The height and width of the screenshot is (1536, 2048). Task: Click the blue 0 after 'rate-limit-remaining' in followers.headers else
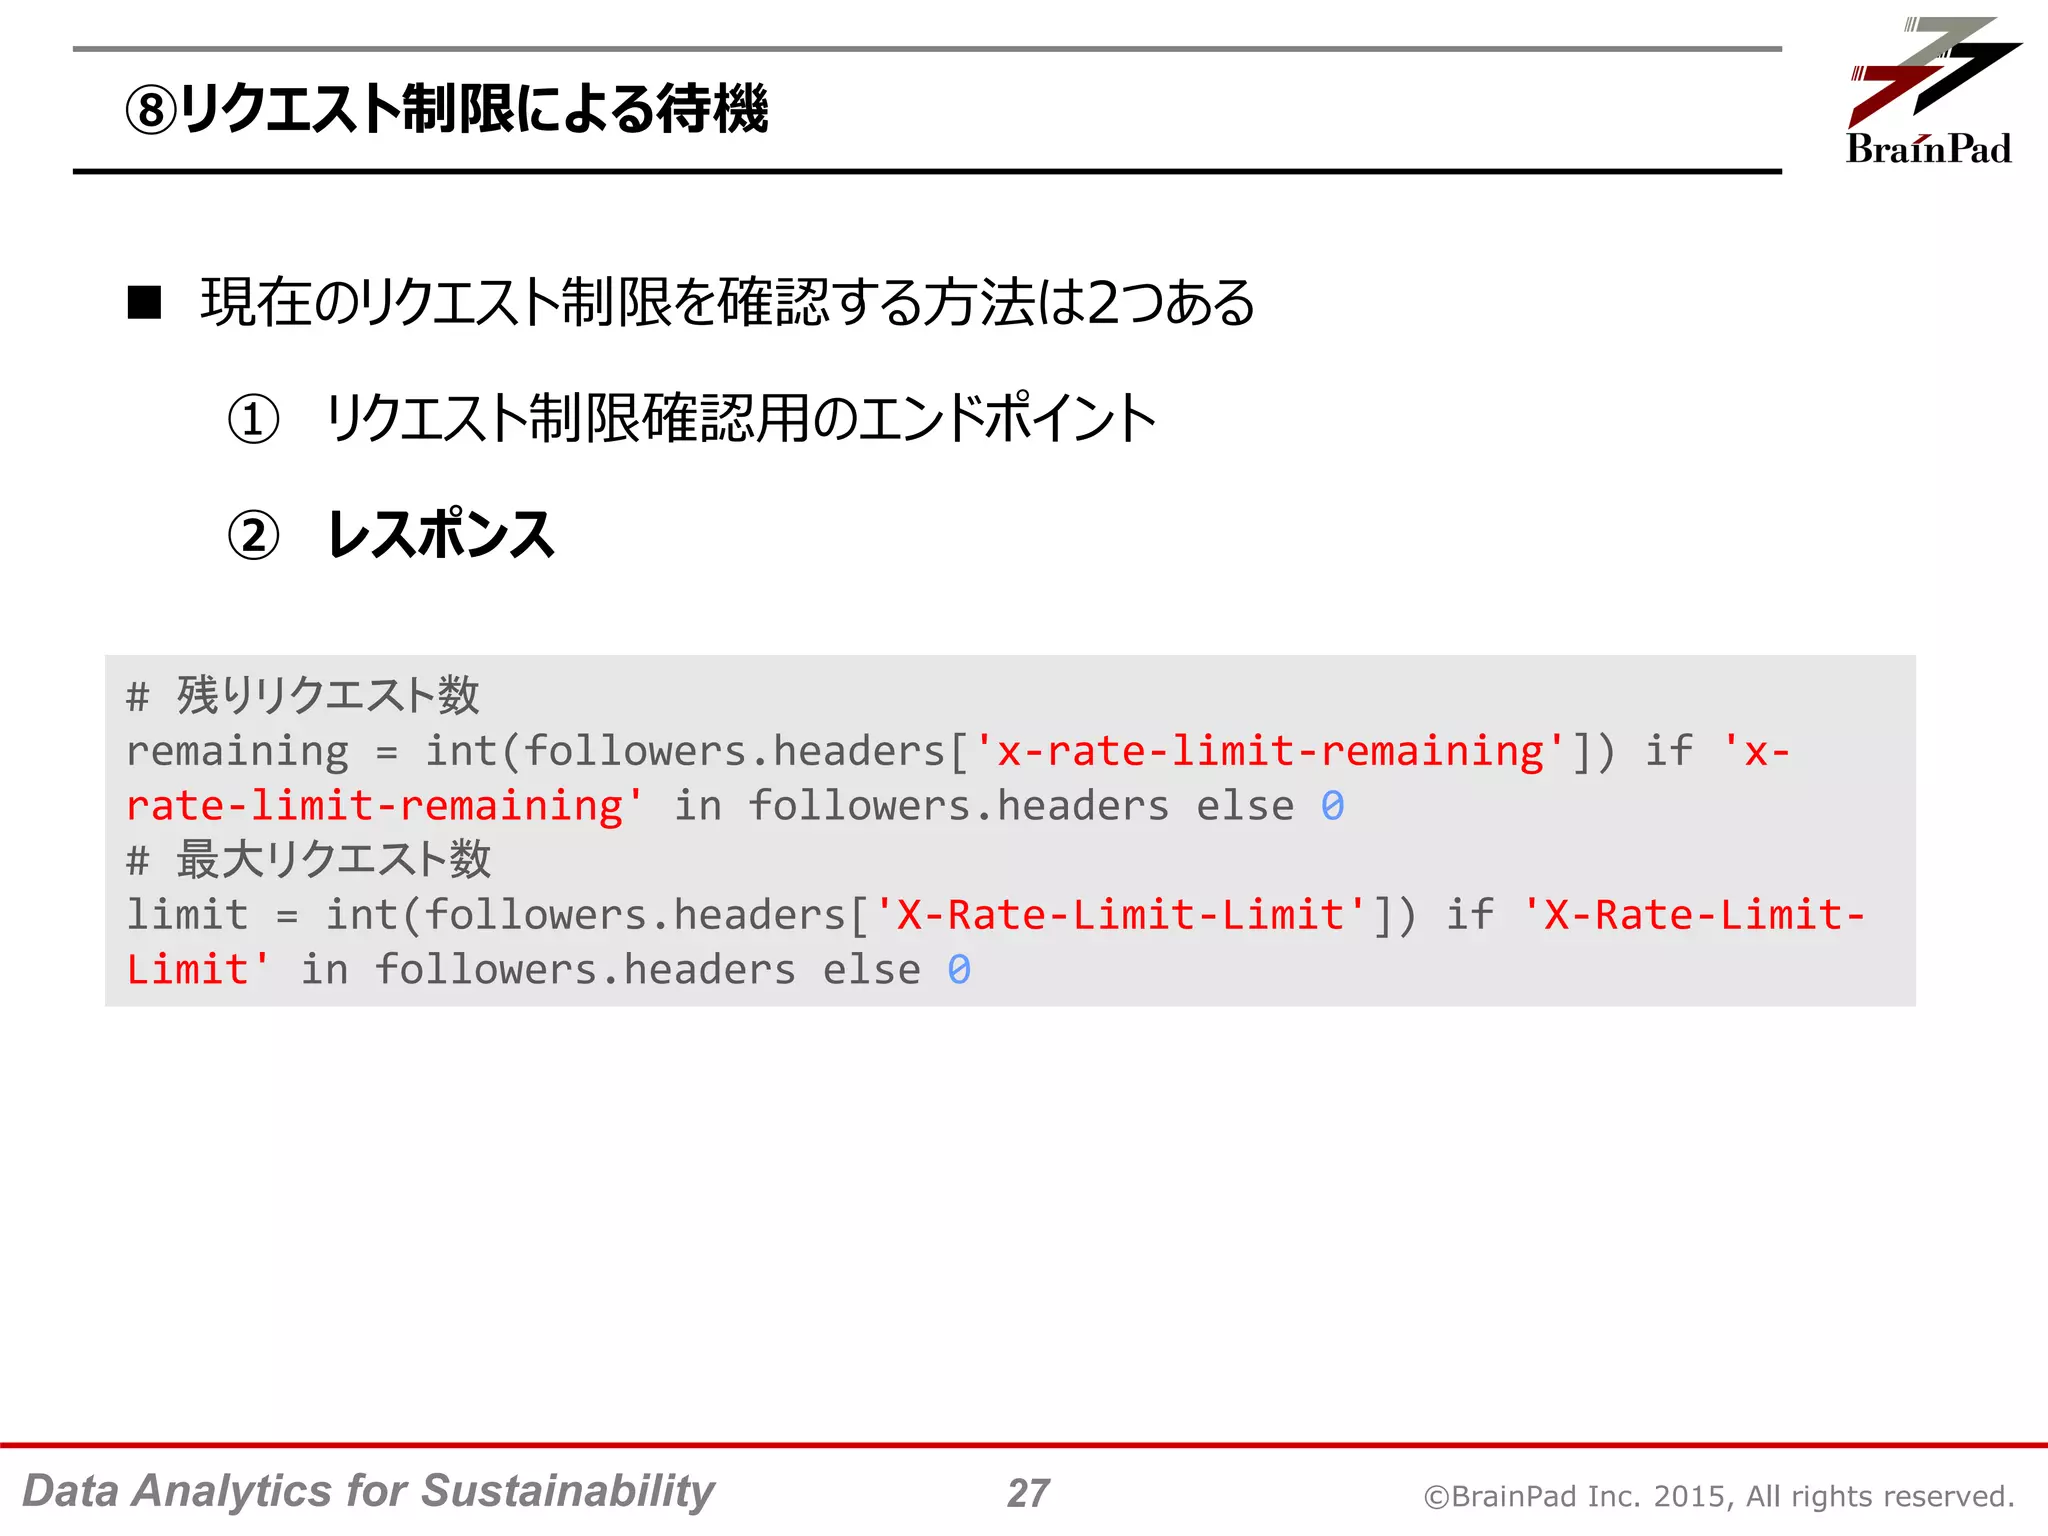pos(1332,806)
